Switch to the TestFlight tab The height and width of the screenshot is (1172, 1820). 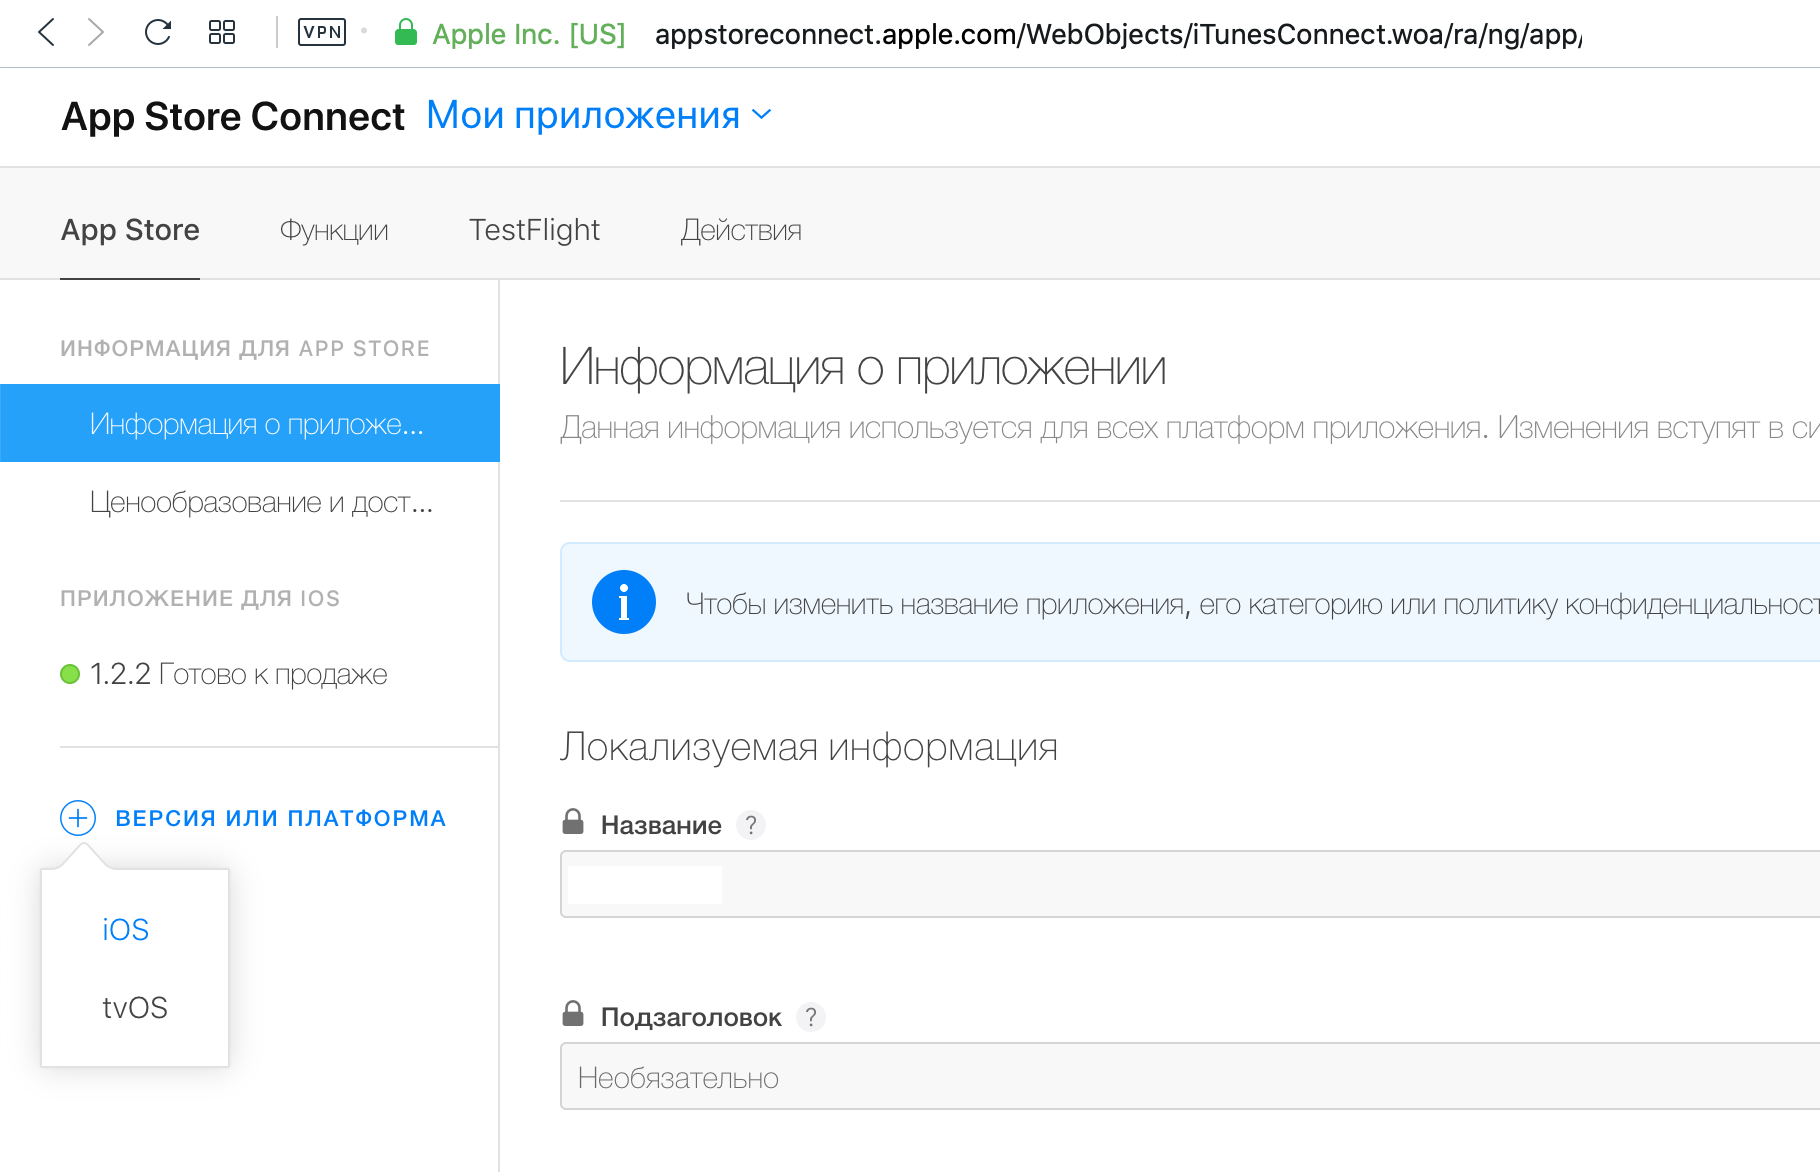coord(535,230)
